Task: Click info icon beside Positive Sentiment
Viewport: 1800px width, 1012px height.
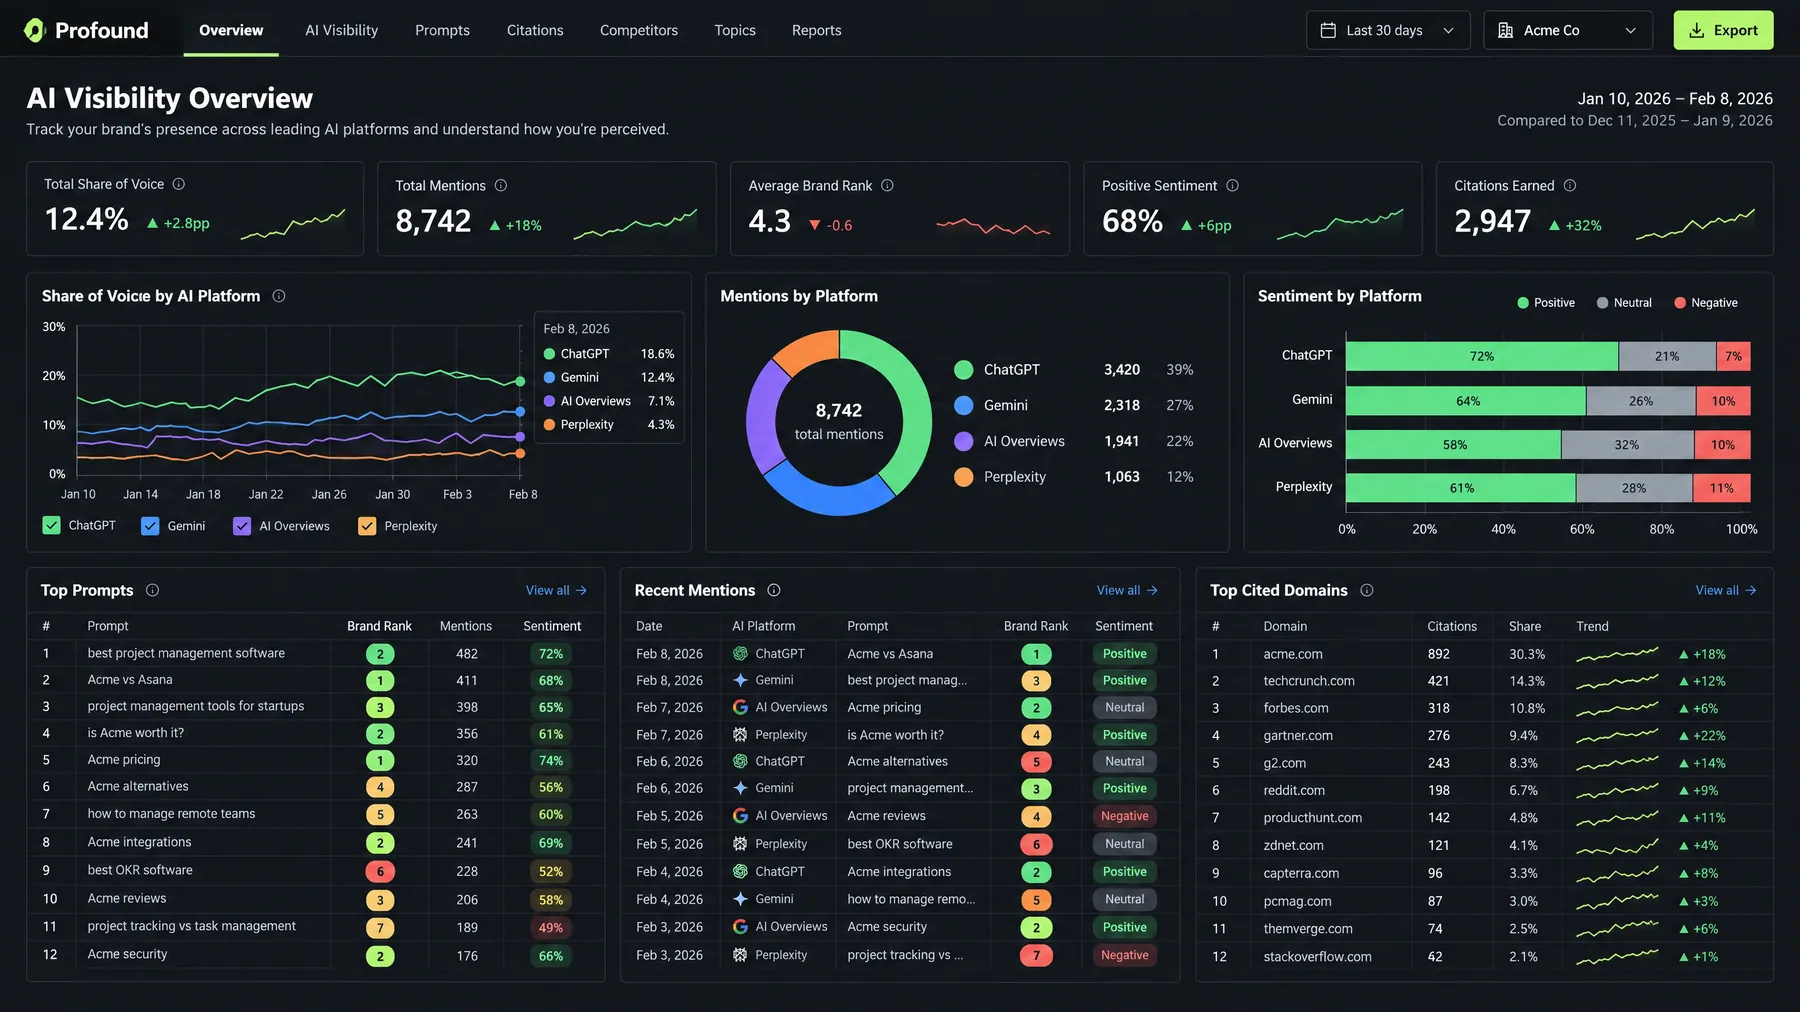Action: click(x=1233, y=185)
